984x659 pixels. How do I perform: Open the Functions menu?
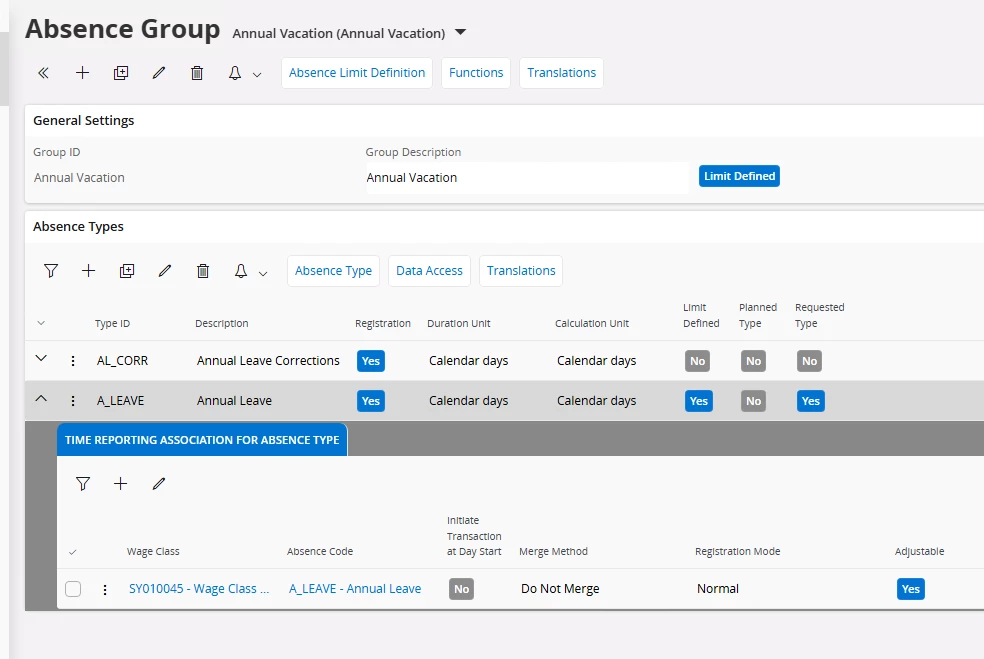point(476,73)
